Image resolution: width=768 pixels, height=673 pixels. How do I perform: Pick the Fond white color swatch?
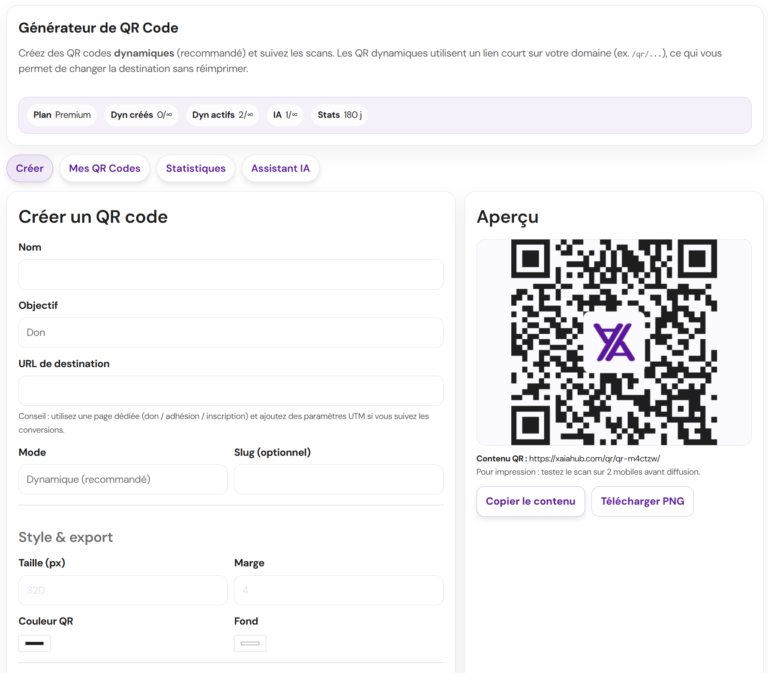pos(250,643)
